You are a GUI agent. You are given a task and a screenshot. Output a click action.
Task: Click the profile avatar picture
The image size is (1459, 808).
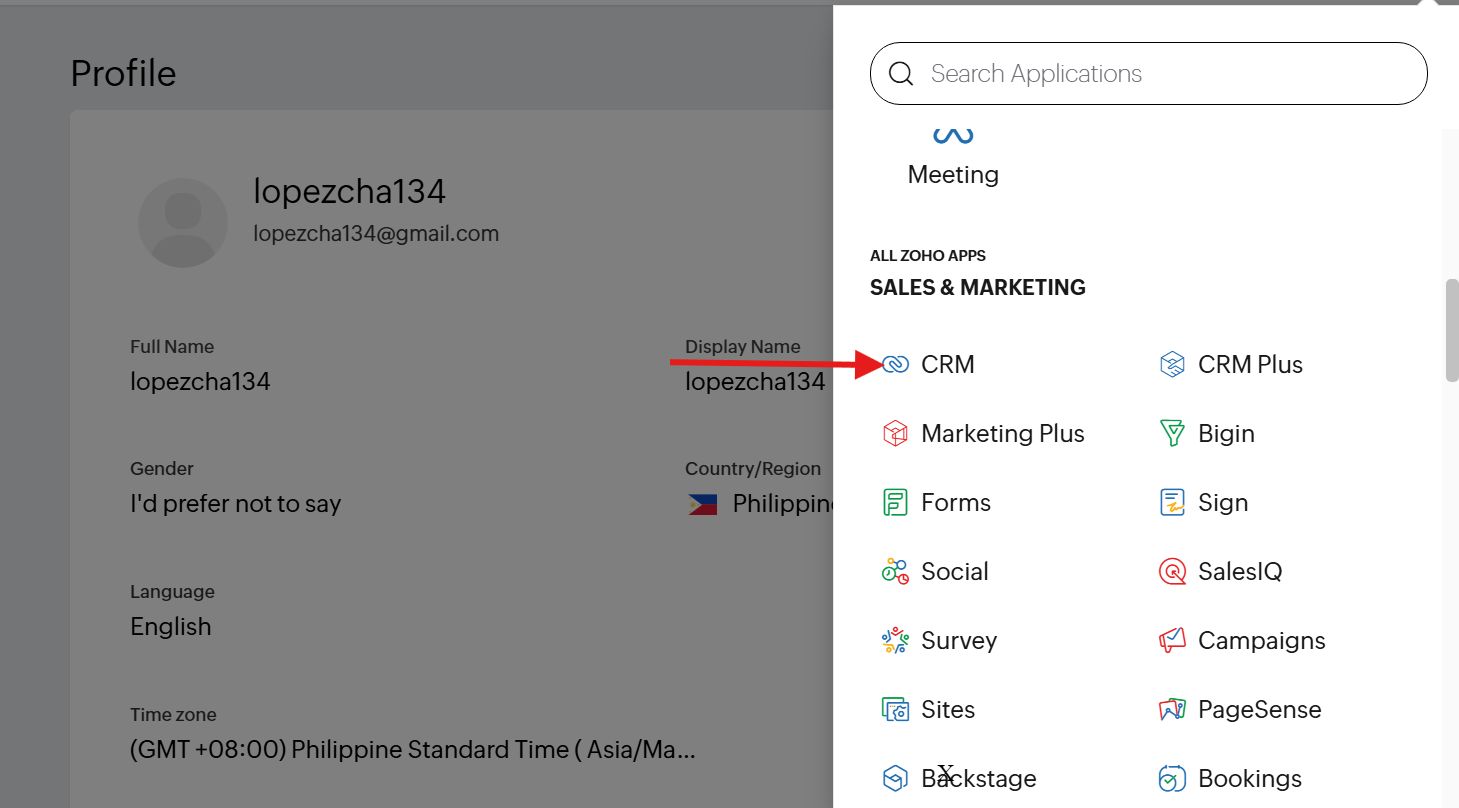(x=182, y=223)
